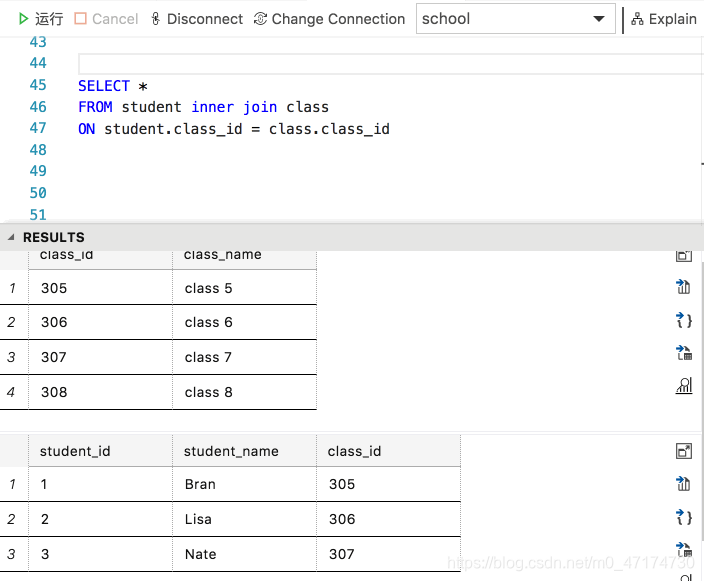Viewport: 704px width, 581px height.
Task: Collapse the RESULTS section triangle
Action: pos(11,237)
